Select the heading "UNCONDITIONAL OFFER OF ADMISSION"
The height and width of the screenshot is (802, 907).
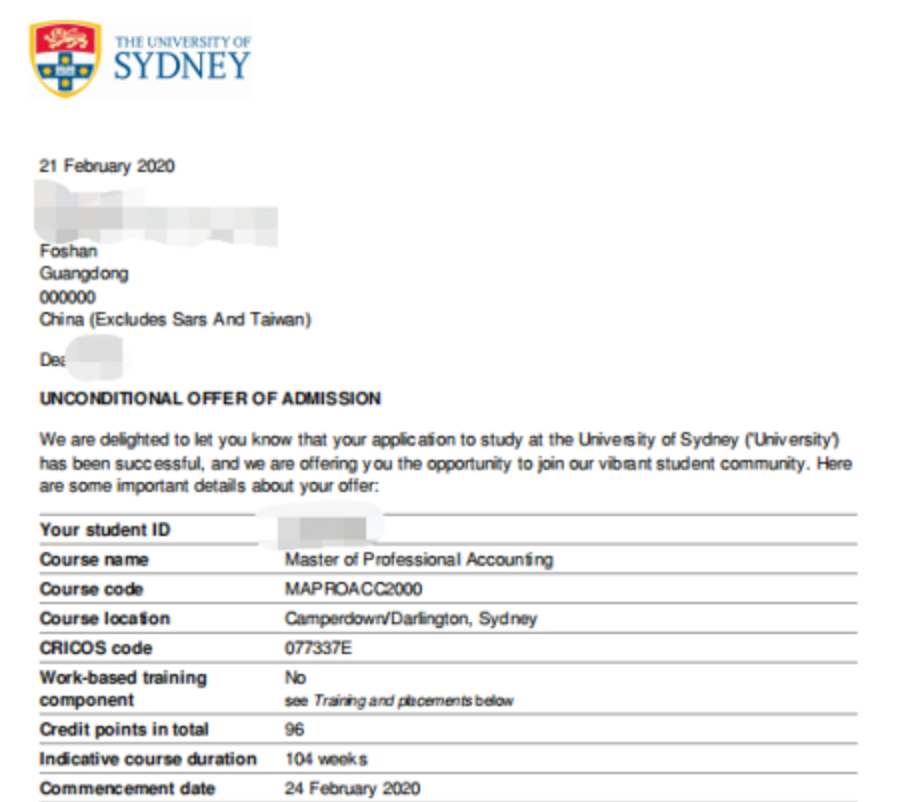pyautogui.click(x=211, y=399)
